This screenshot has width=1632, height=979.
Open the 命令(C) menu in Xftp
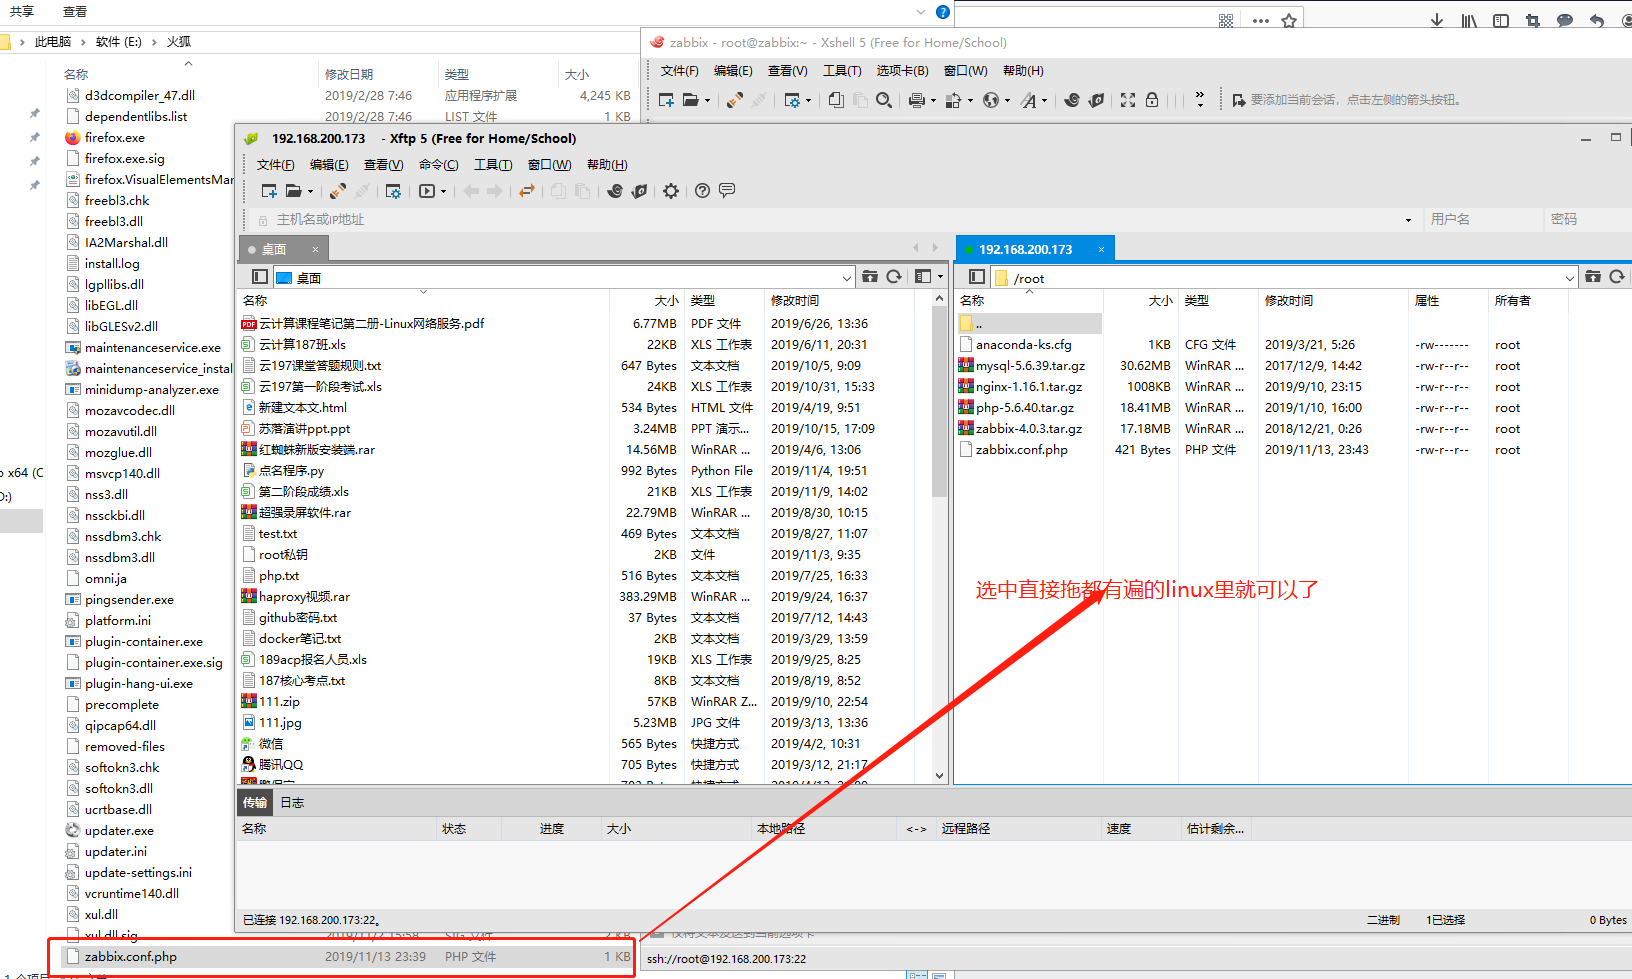(x=438, y=165)
